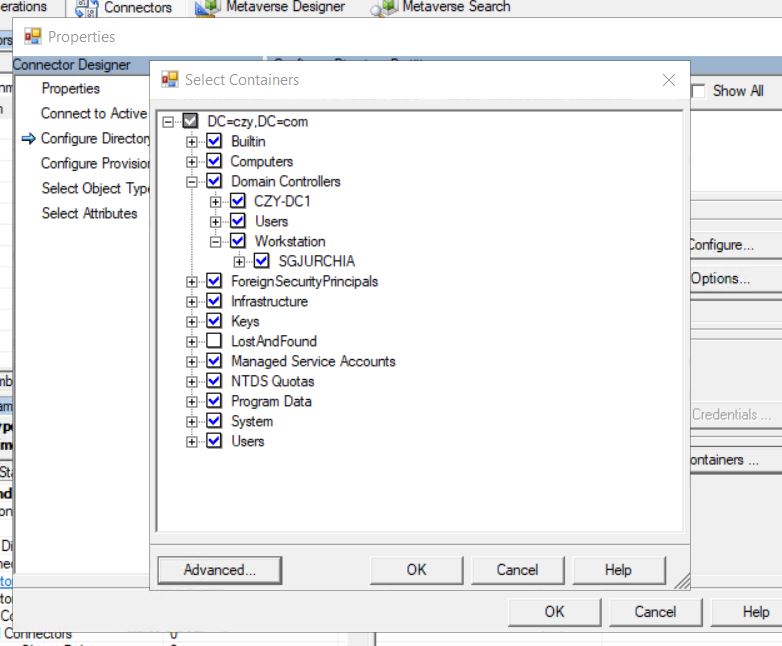Close the Select Containers dialog
The height and width of the screenshot is (646, 782).
669,80
